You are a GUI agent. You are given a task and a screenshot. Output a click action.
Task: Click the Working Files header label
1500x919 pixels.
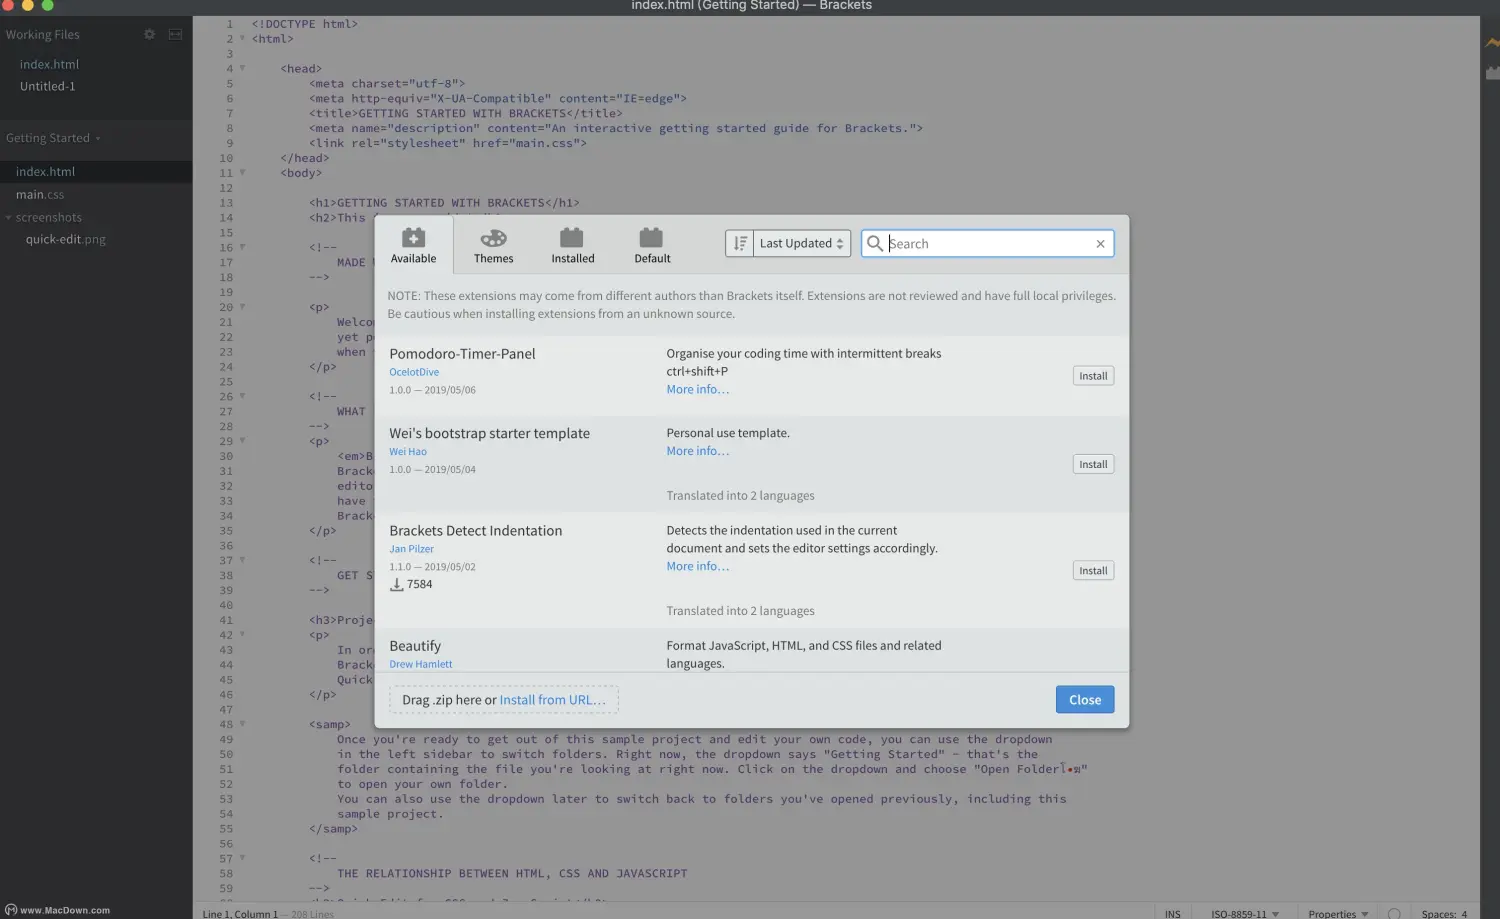click(42, 34)
